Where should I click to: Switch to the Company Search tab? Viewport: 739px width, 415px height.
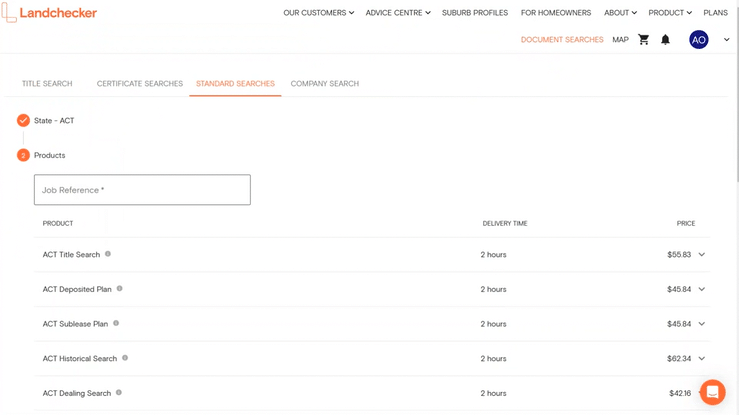[x=325, y=83]
